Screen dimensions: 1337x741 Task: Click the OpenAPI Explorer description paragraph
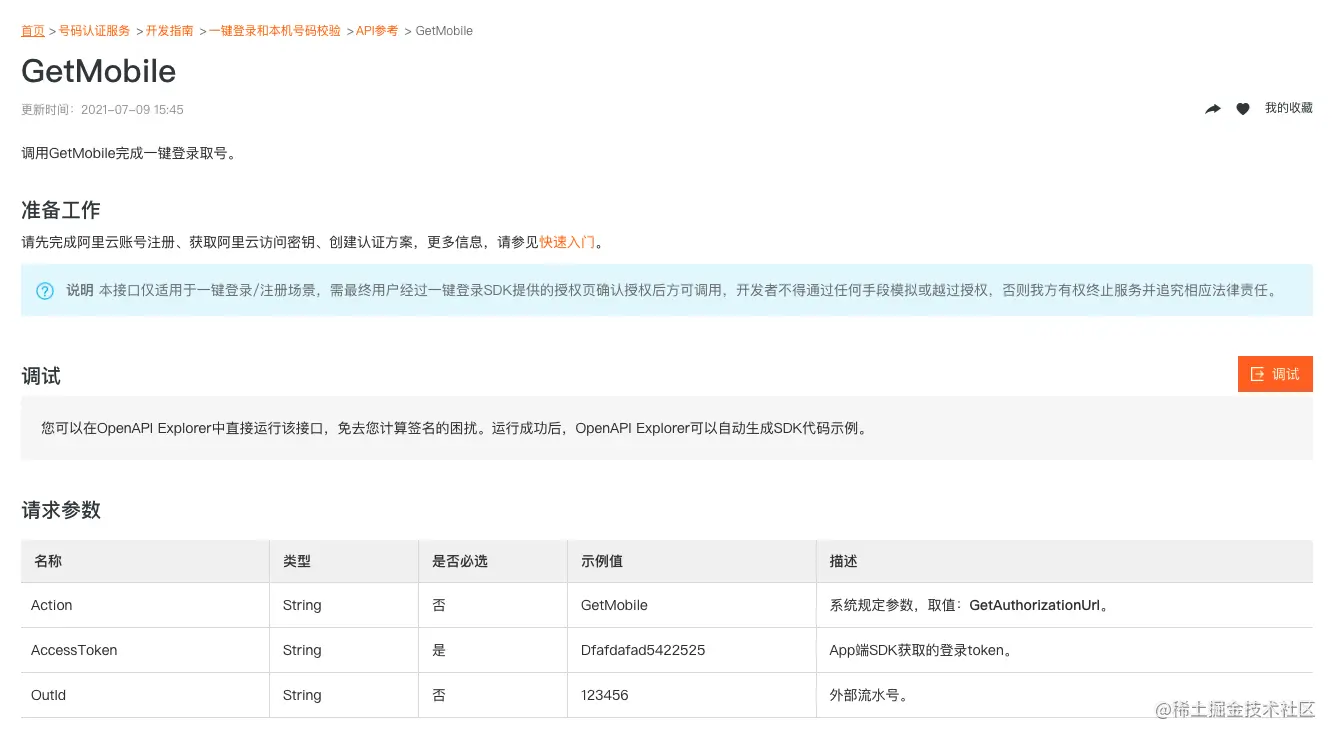pos(454,428)
